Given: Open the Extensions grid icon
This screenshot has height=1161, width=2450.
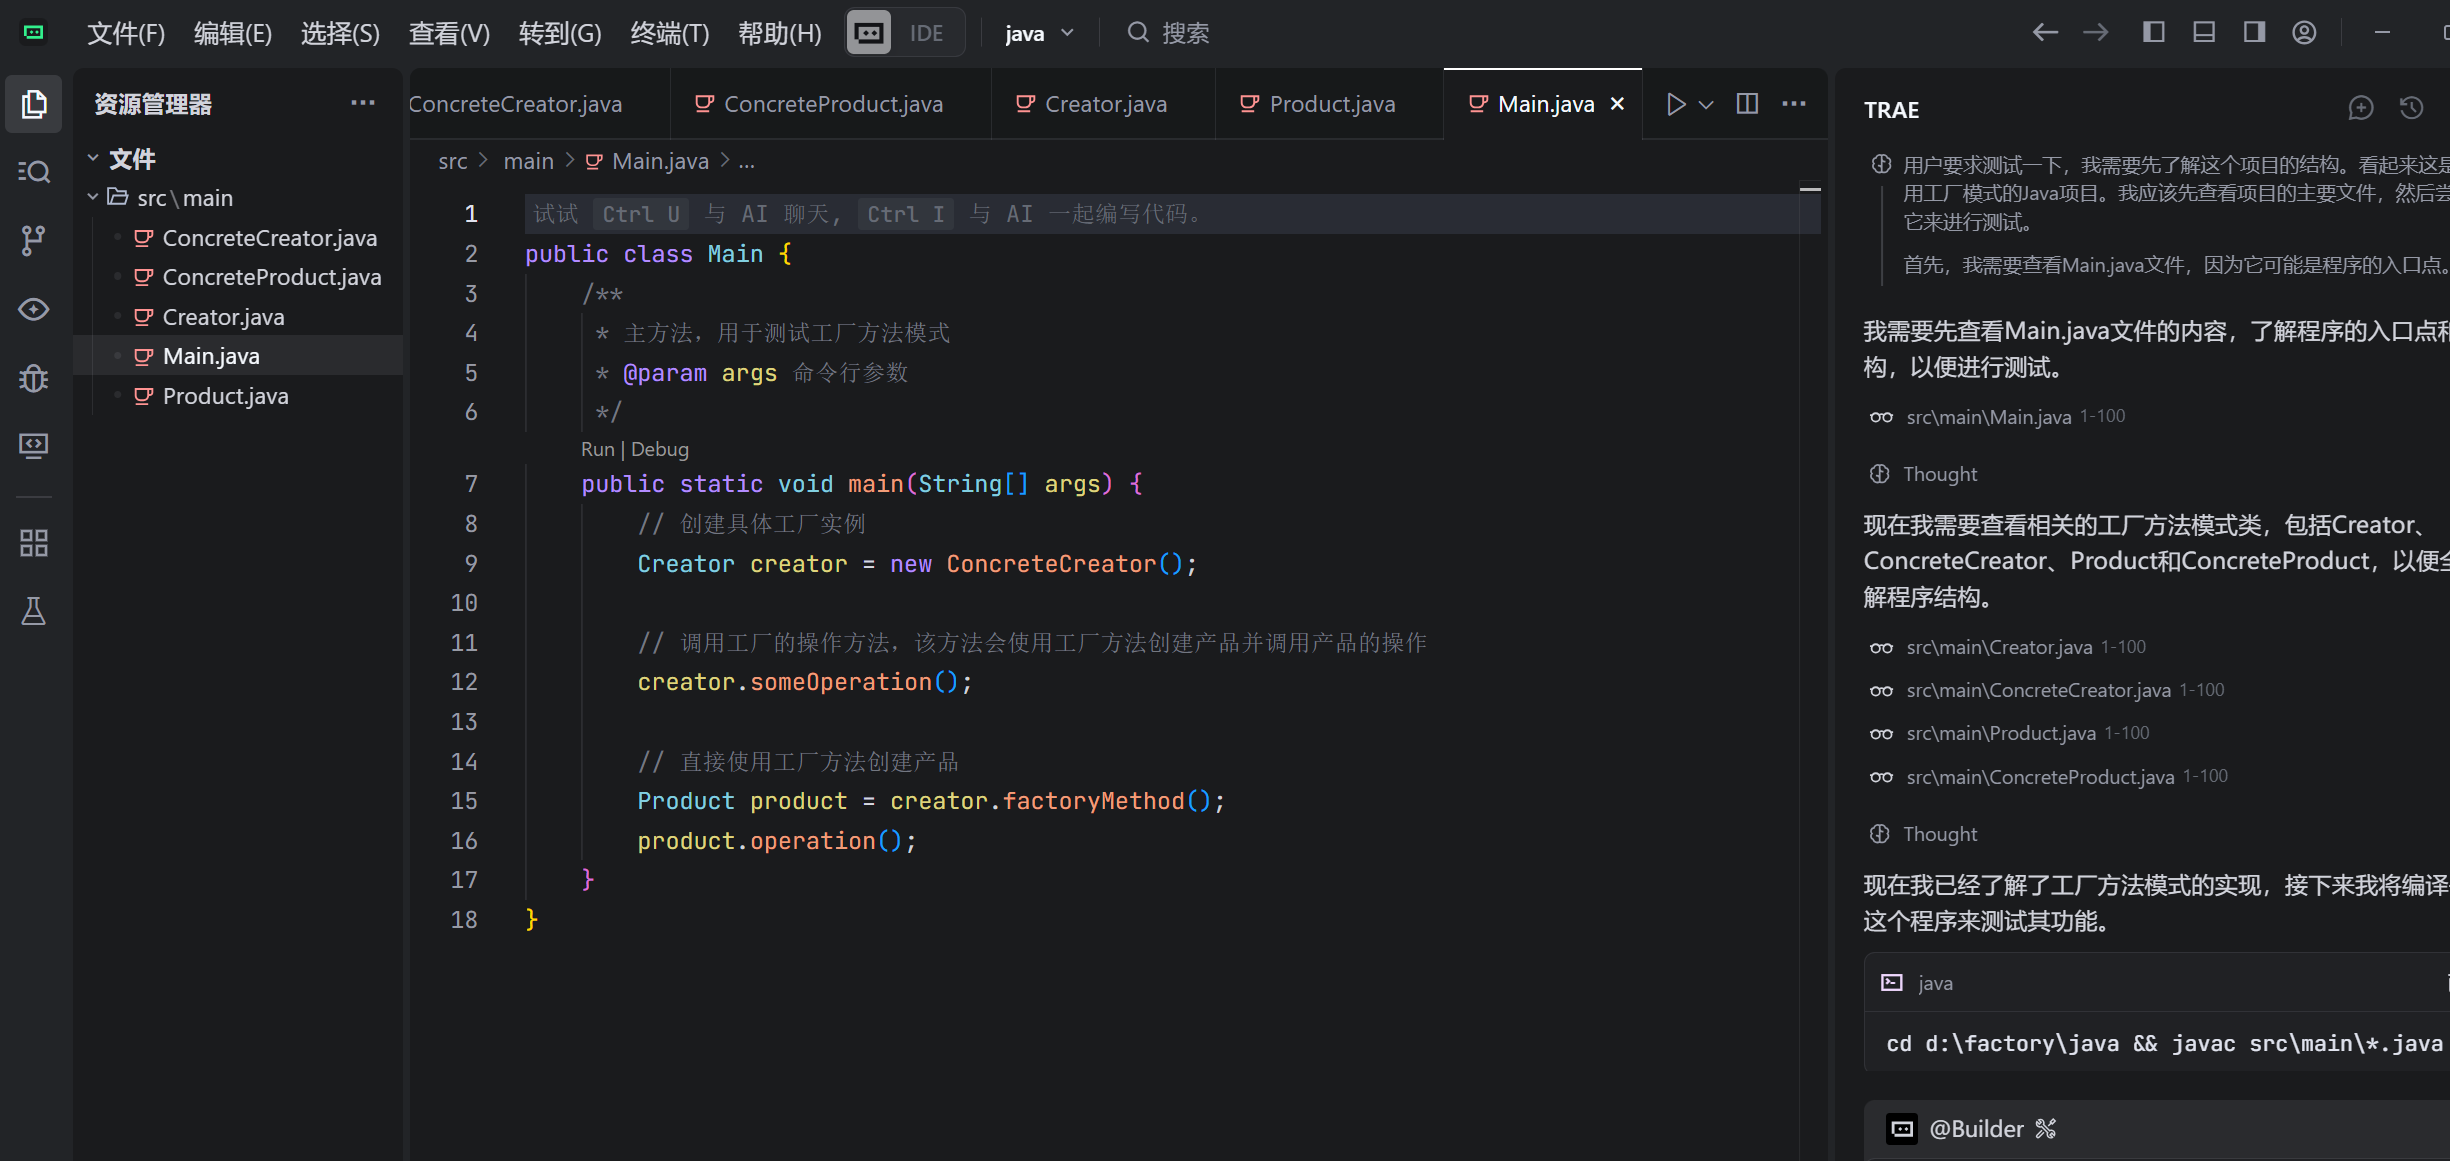Looking at the screenshot, I should coord(33,543).
